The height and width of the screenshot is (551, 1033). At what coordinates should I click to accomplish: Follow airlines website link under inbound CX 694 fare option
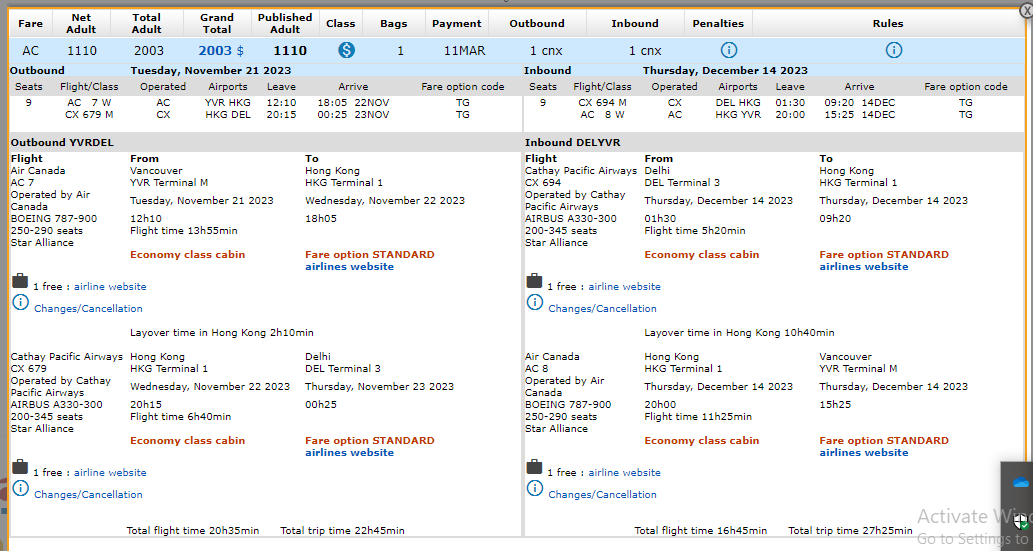pos(864,267)
